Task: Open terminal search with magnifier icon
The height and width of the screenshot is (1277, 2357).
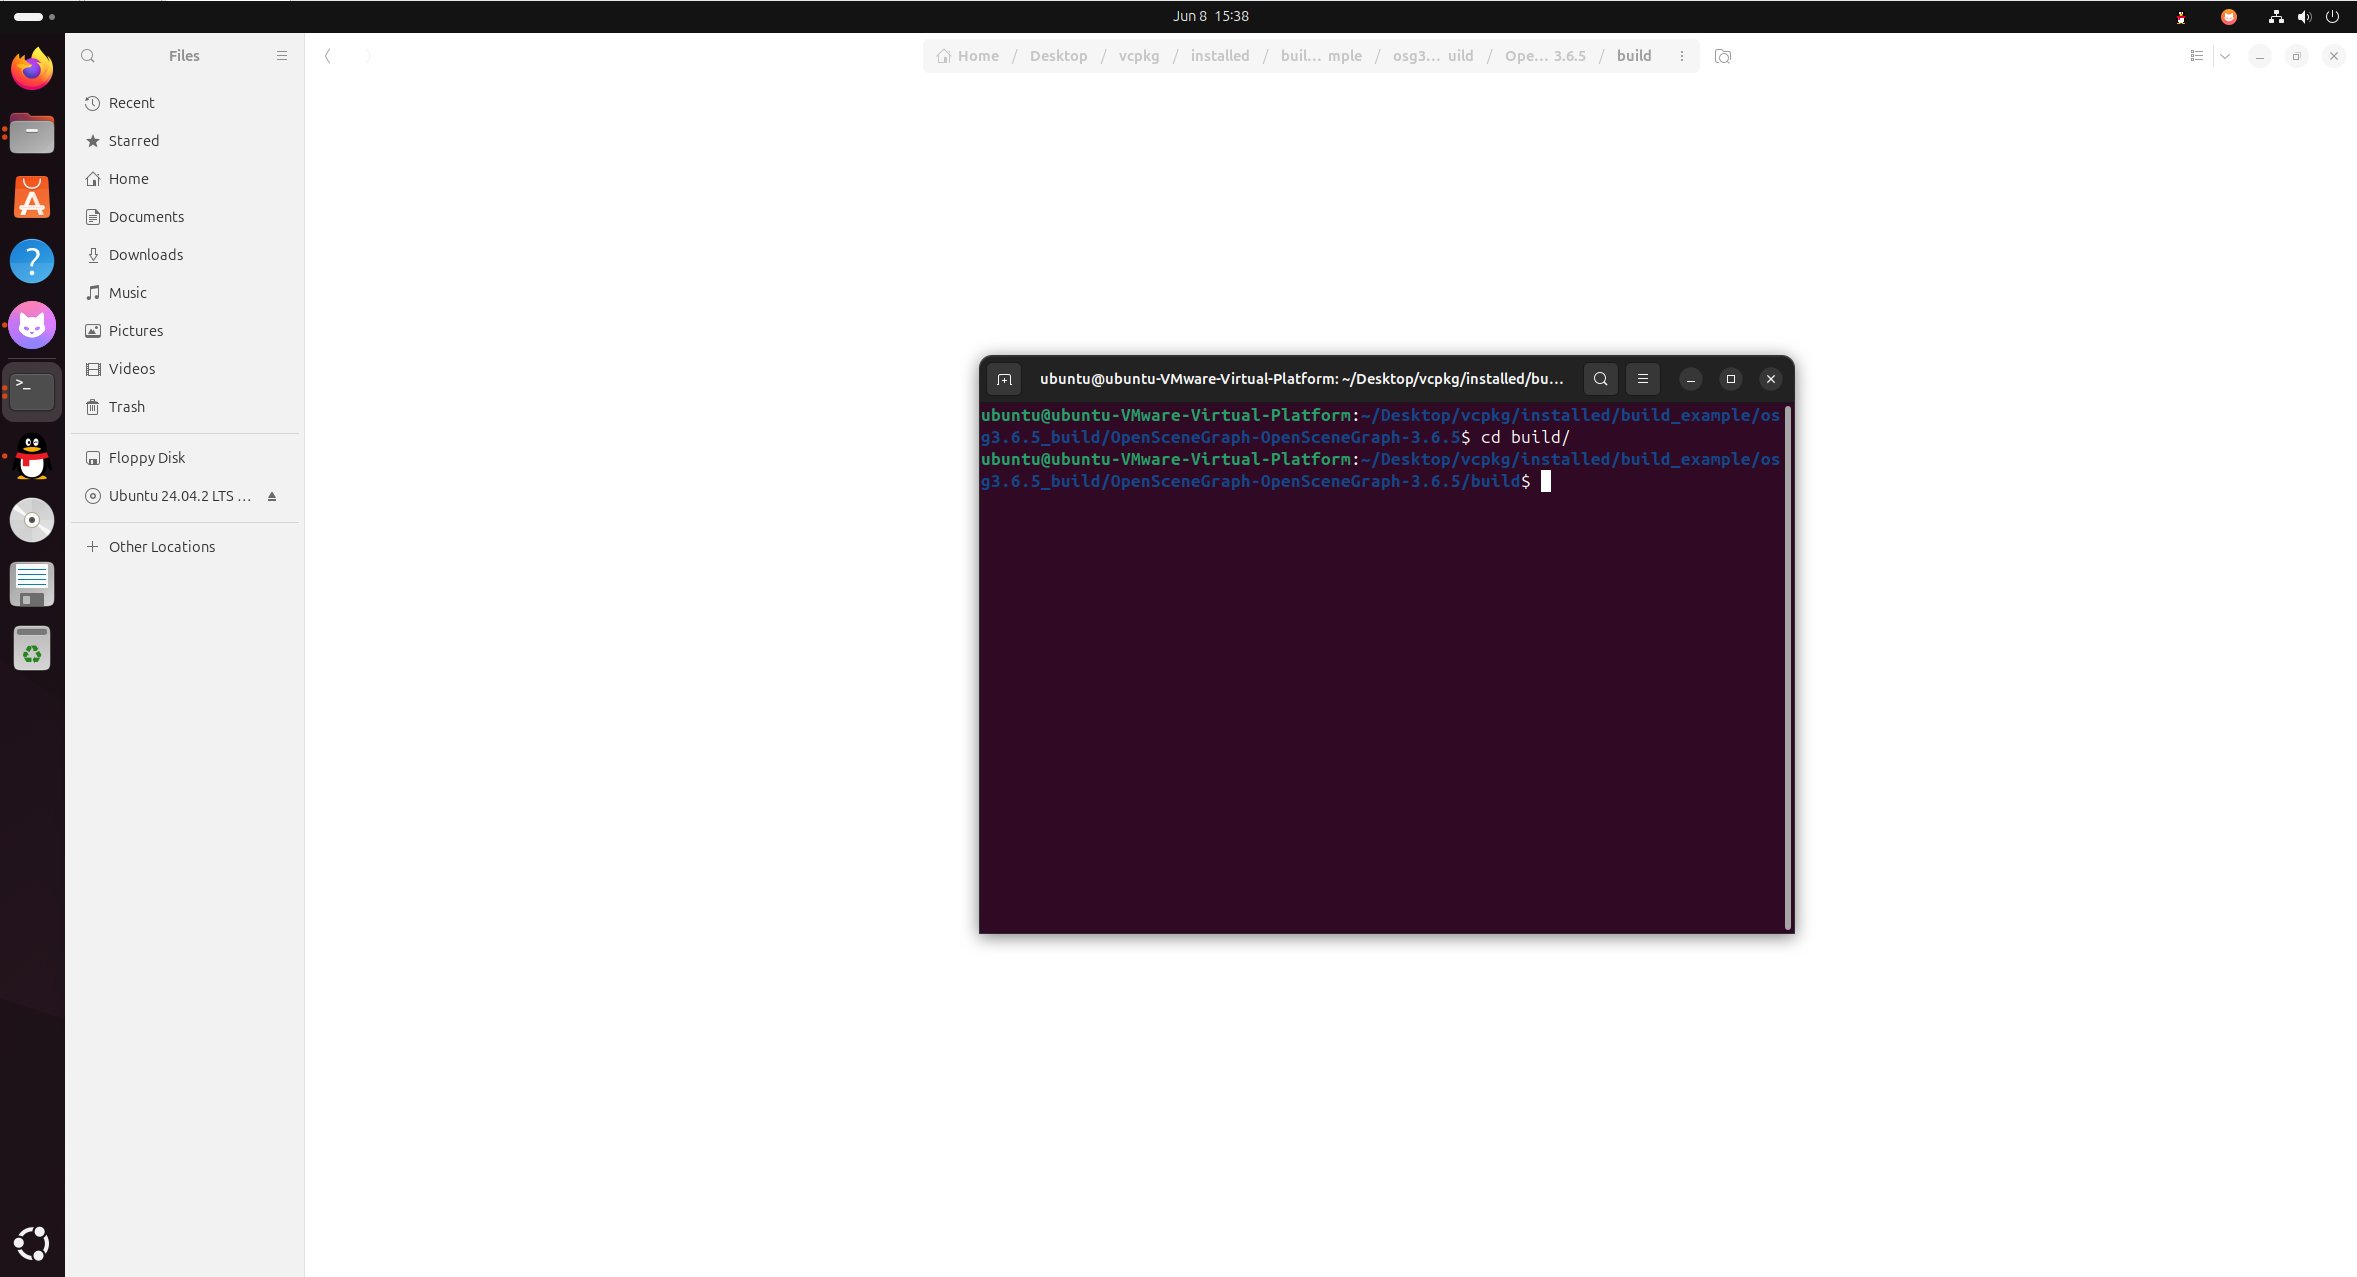Action: point(1600,379)
